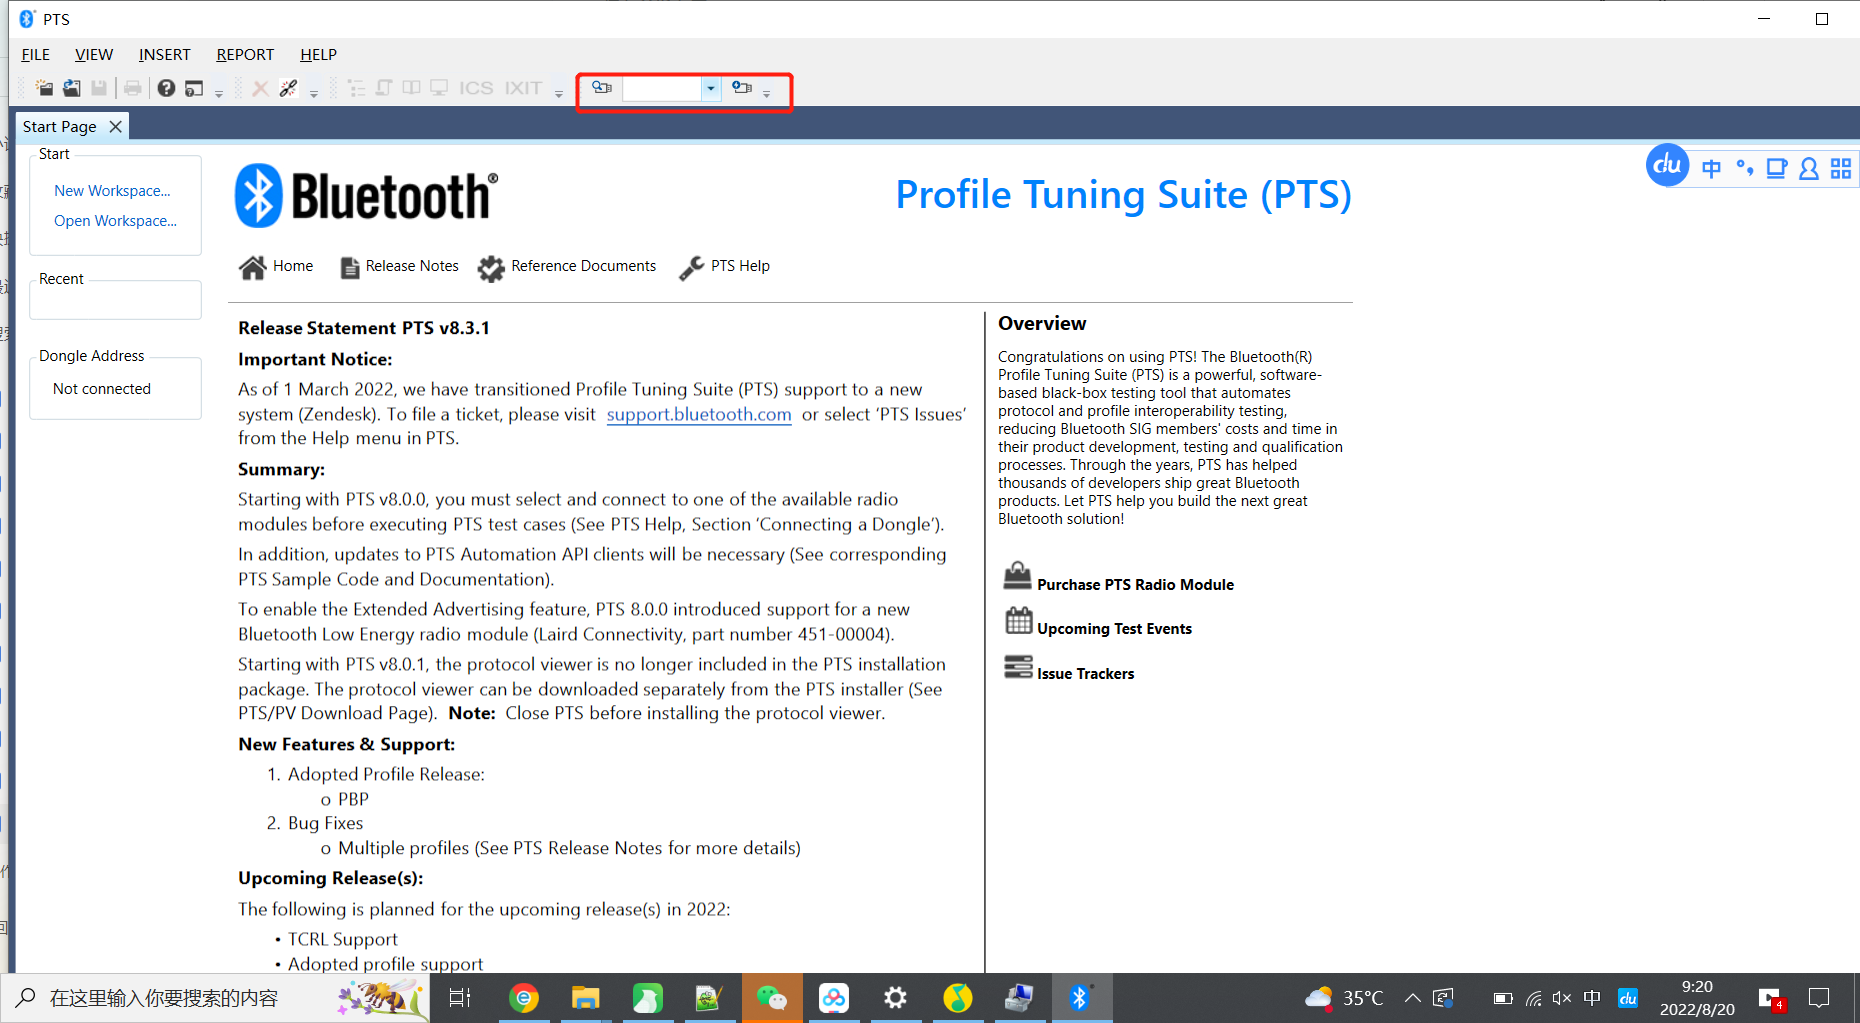Open Reference Documents link
The width and height of the screenshot is (1860, 1023).
tap(584, 266)
